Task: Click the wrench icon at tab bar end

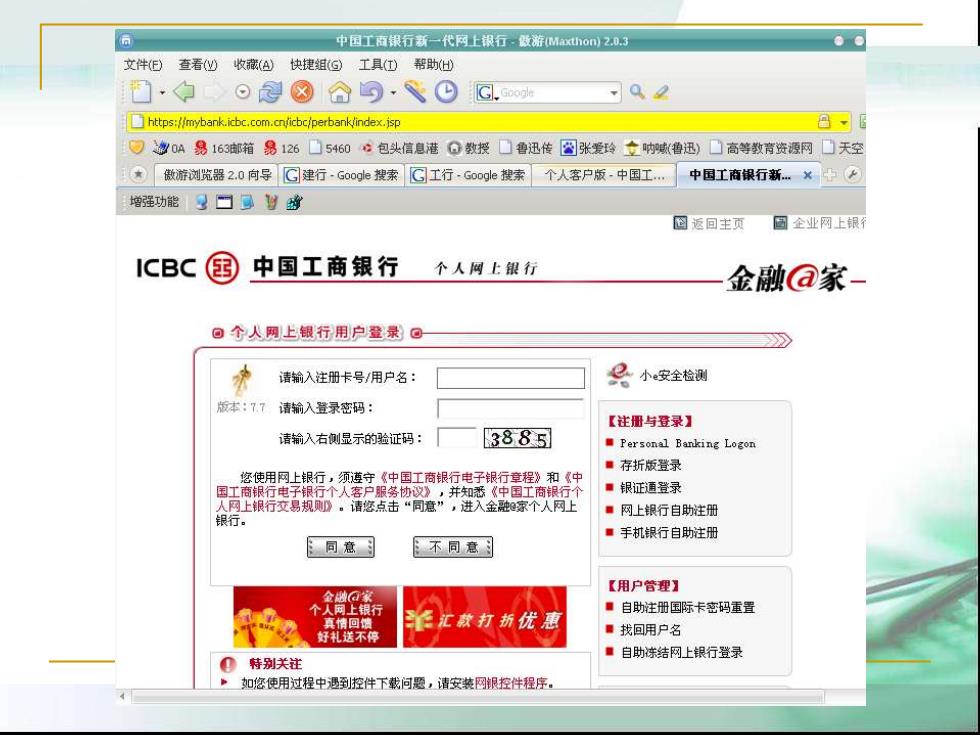Action: 852,175
